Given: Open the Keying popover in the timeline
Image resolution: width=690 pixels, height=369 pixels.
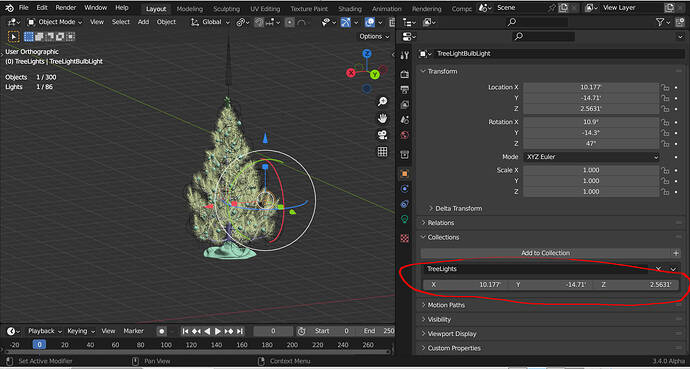Looking at the screenshot, I should 82,331.
